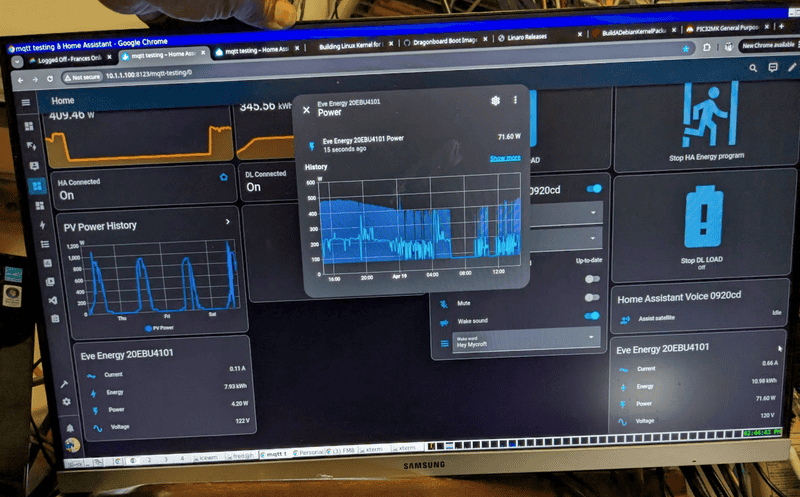Open new Chrome tab plus button
Screen dimensions: 800x497
[781, 26]
